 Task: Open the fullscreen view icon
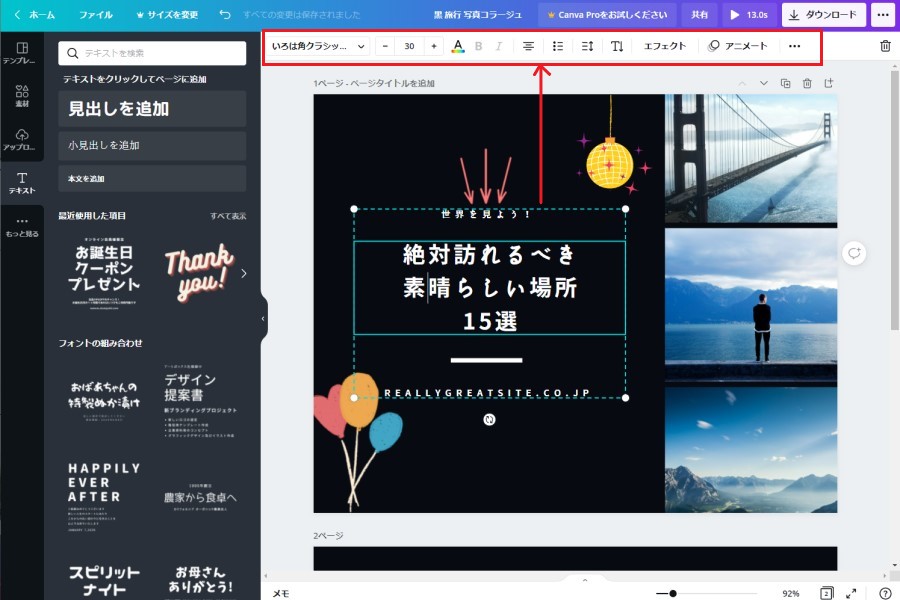click(852, 593)
